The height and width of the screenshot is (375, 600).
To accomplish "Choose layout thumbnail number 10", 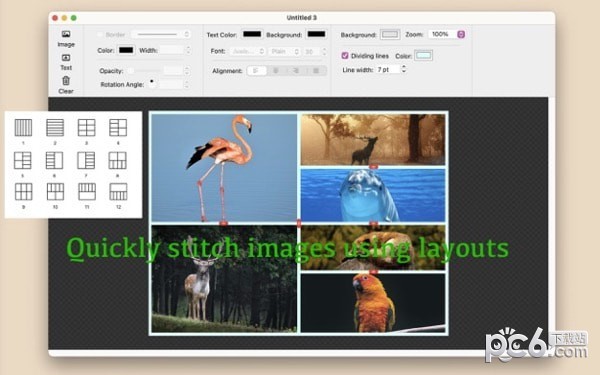I will tap(55, 192).
